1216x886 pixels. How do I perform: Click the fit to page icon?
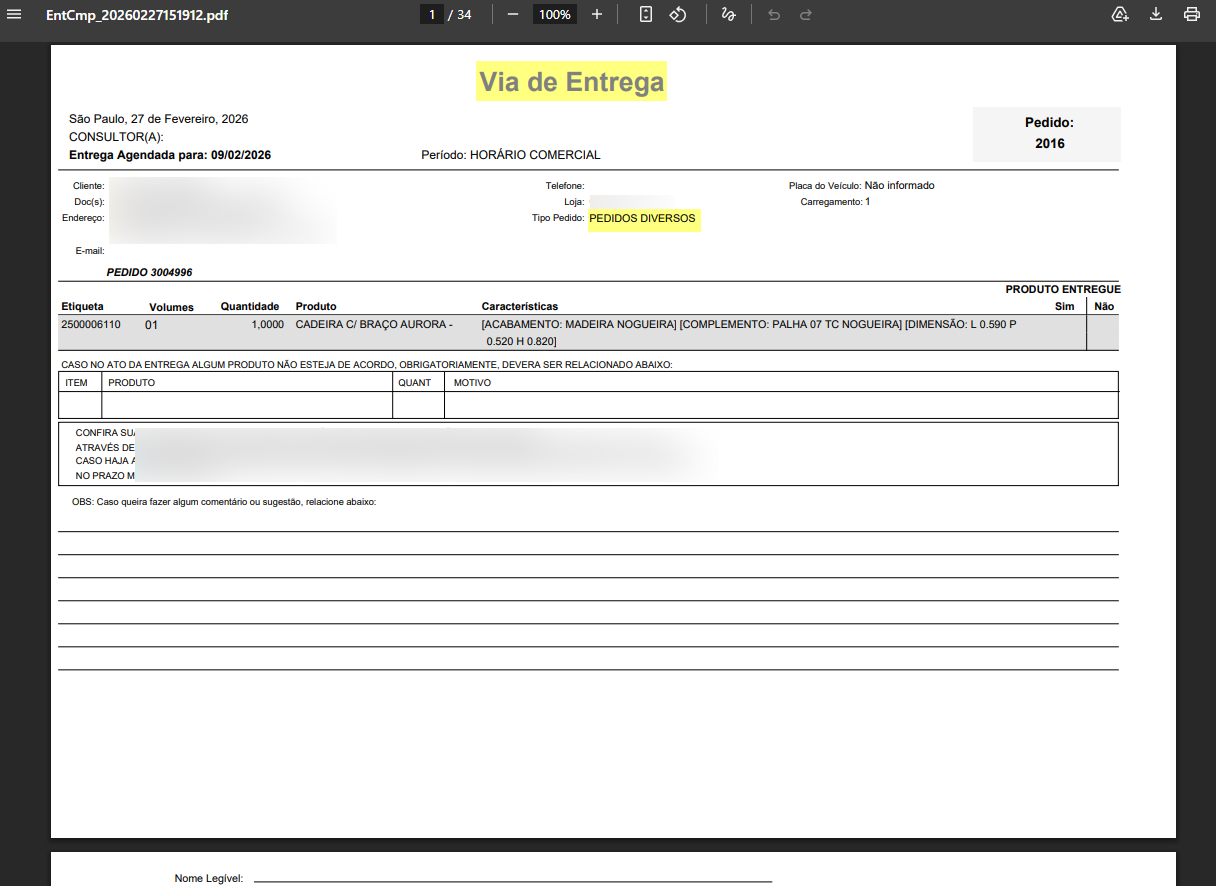pos(646,15)
